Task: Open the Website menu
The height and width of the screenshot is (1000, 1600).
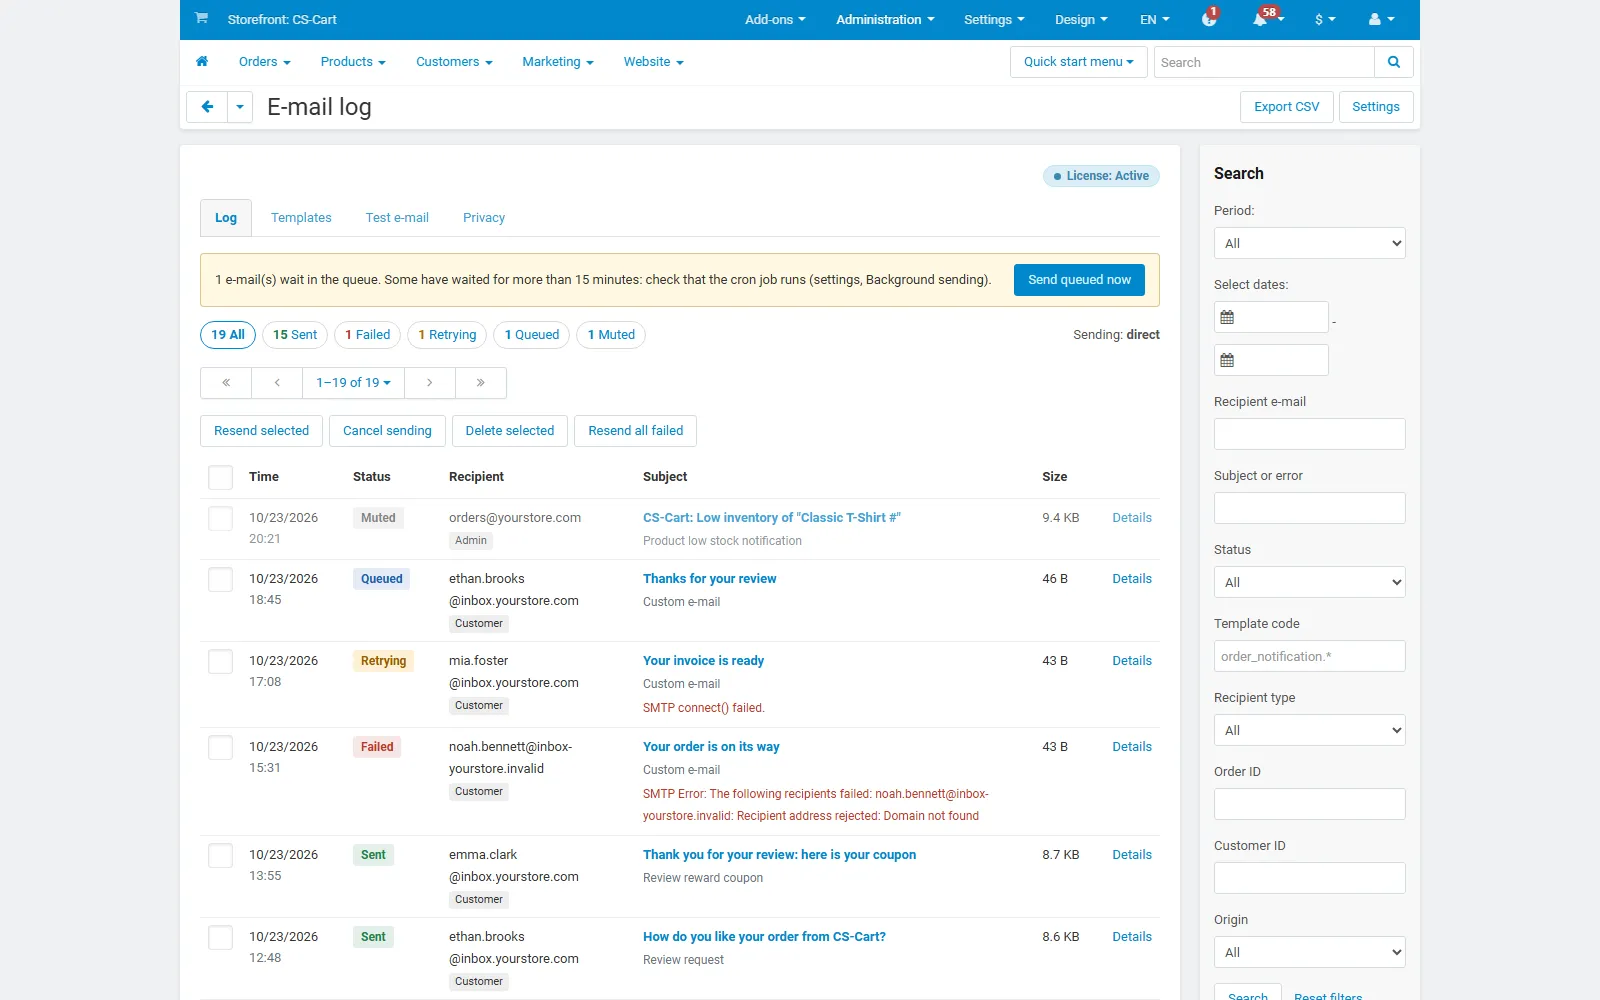Action: coord(654,62)
